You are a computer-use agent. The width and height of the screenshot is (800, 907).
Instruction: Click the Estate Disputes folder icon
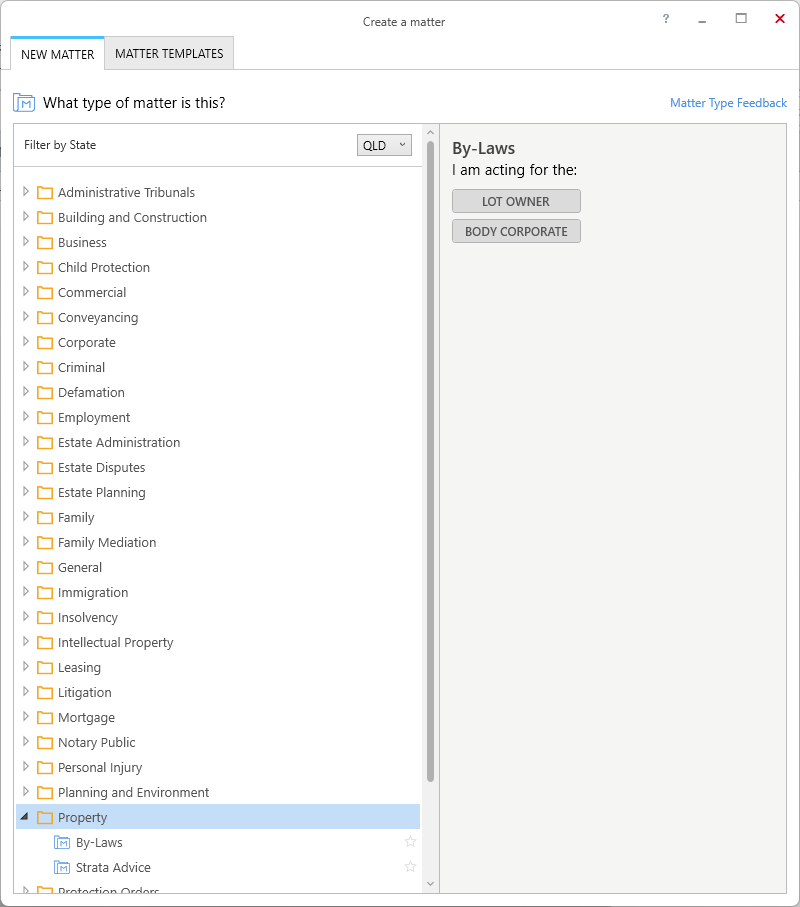[x=45, y=467]
